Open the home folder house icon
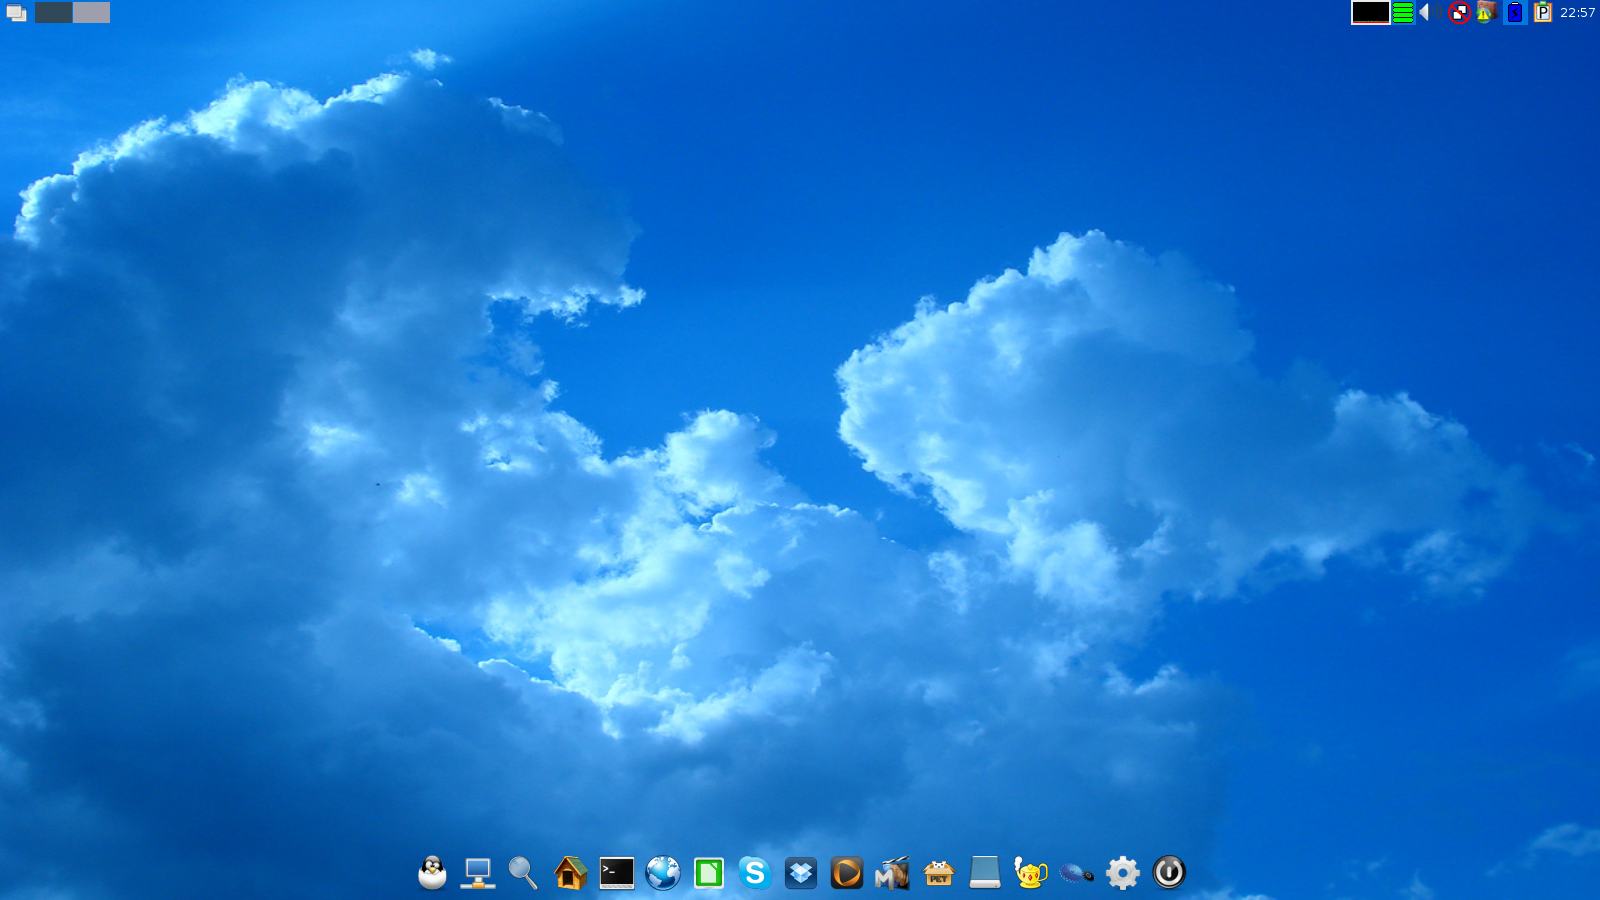 click(x=570, y=873)
